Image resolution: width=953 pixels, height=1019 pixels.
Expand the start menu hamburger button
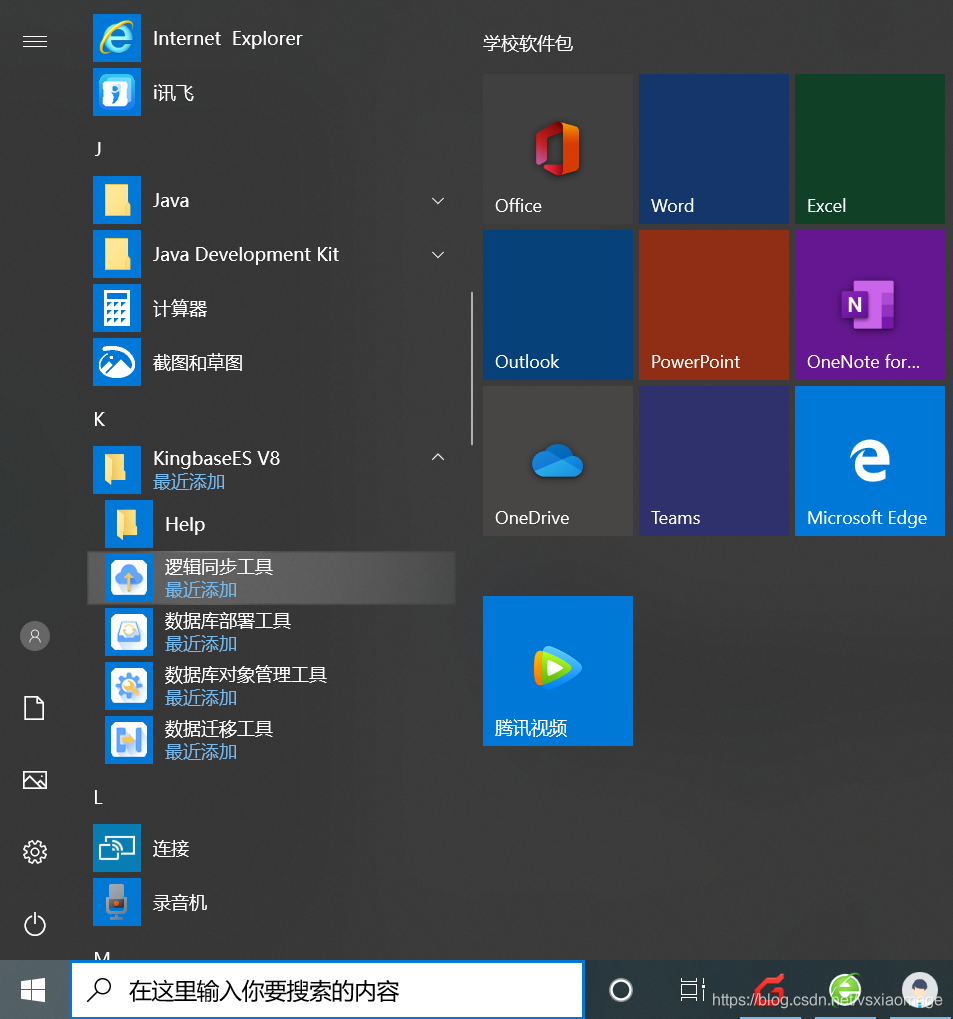tap(35, 42)
